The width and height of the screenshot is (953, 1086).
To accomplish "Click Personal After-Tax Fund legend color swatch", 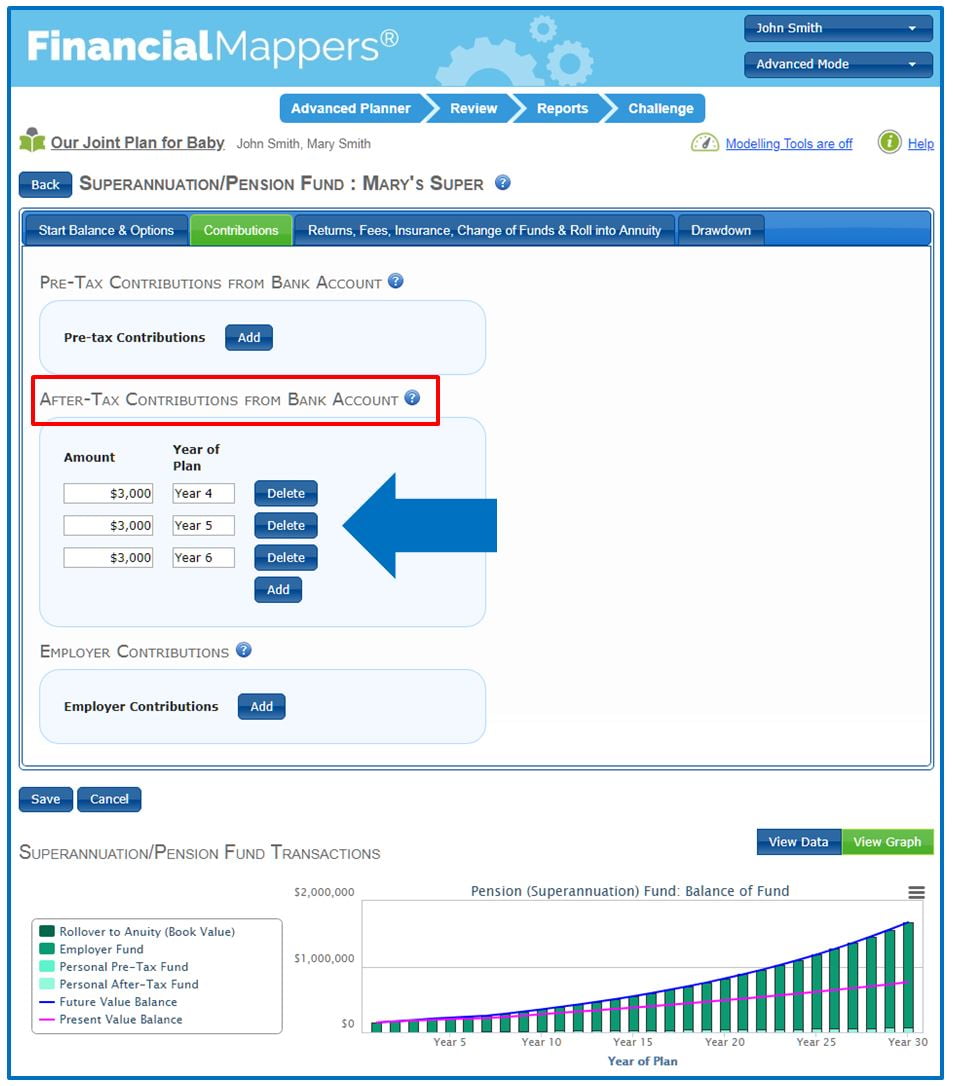I will click(47, 984).
